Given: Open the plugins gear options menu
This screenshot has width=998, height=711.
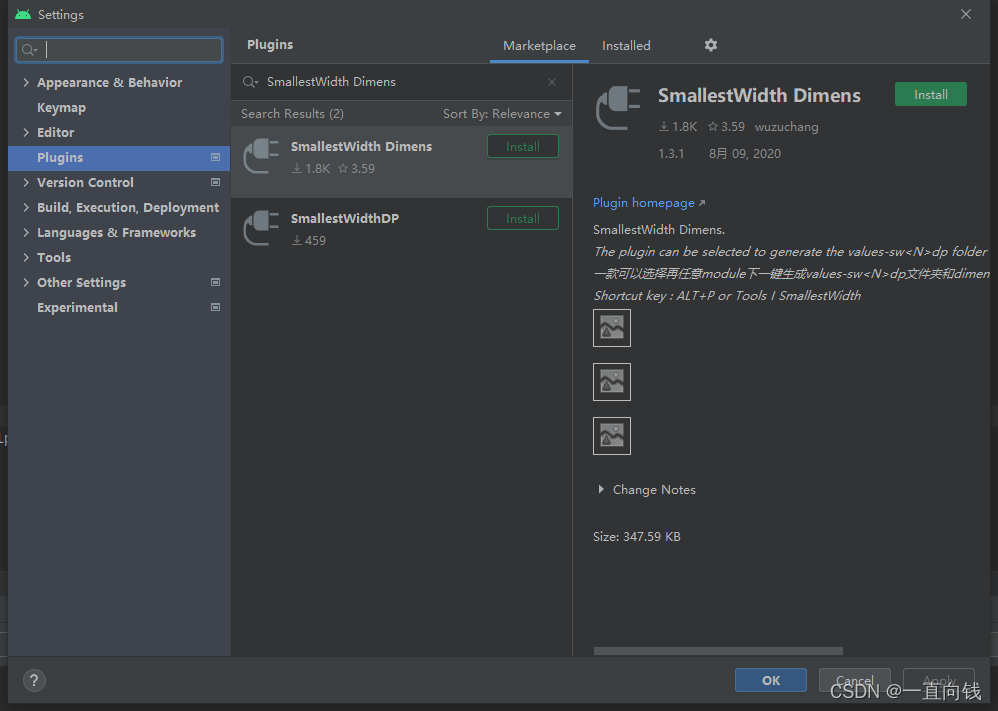Looking at the screenshot, I should coord(710,45).
